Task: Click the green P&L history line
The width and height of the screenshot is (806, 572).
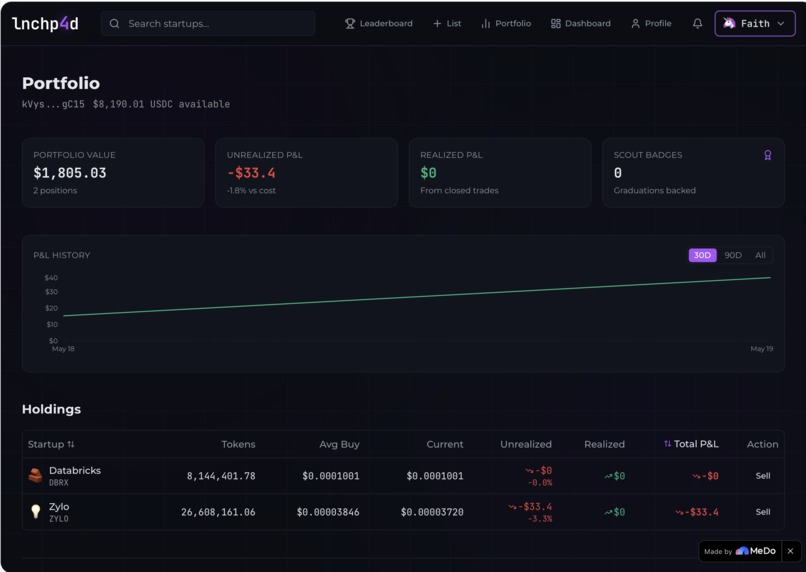Action: point(416,297)
